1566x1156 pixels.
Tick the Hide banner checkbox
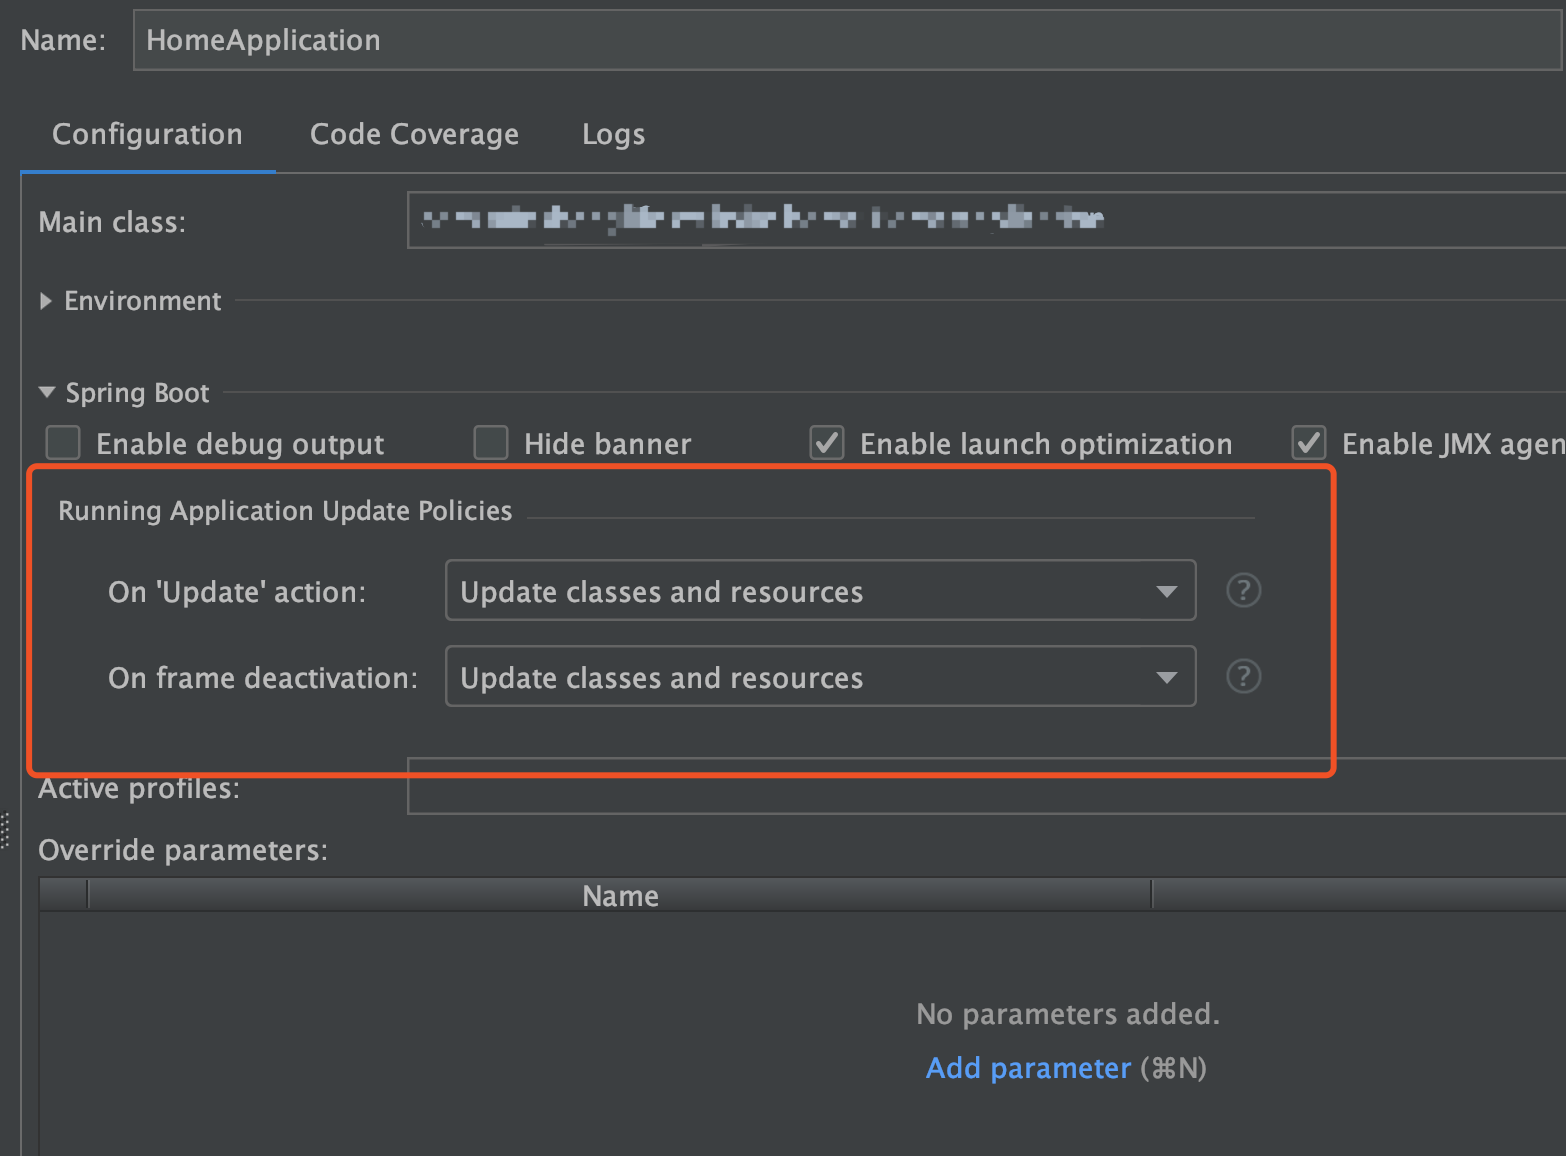491,442
